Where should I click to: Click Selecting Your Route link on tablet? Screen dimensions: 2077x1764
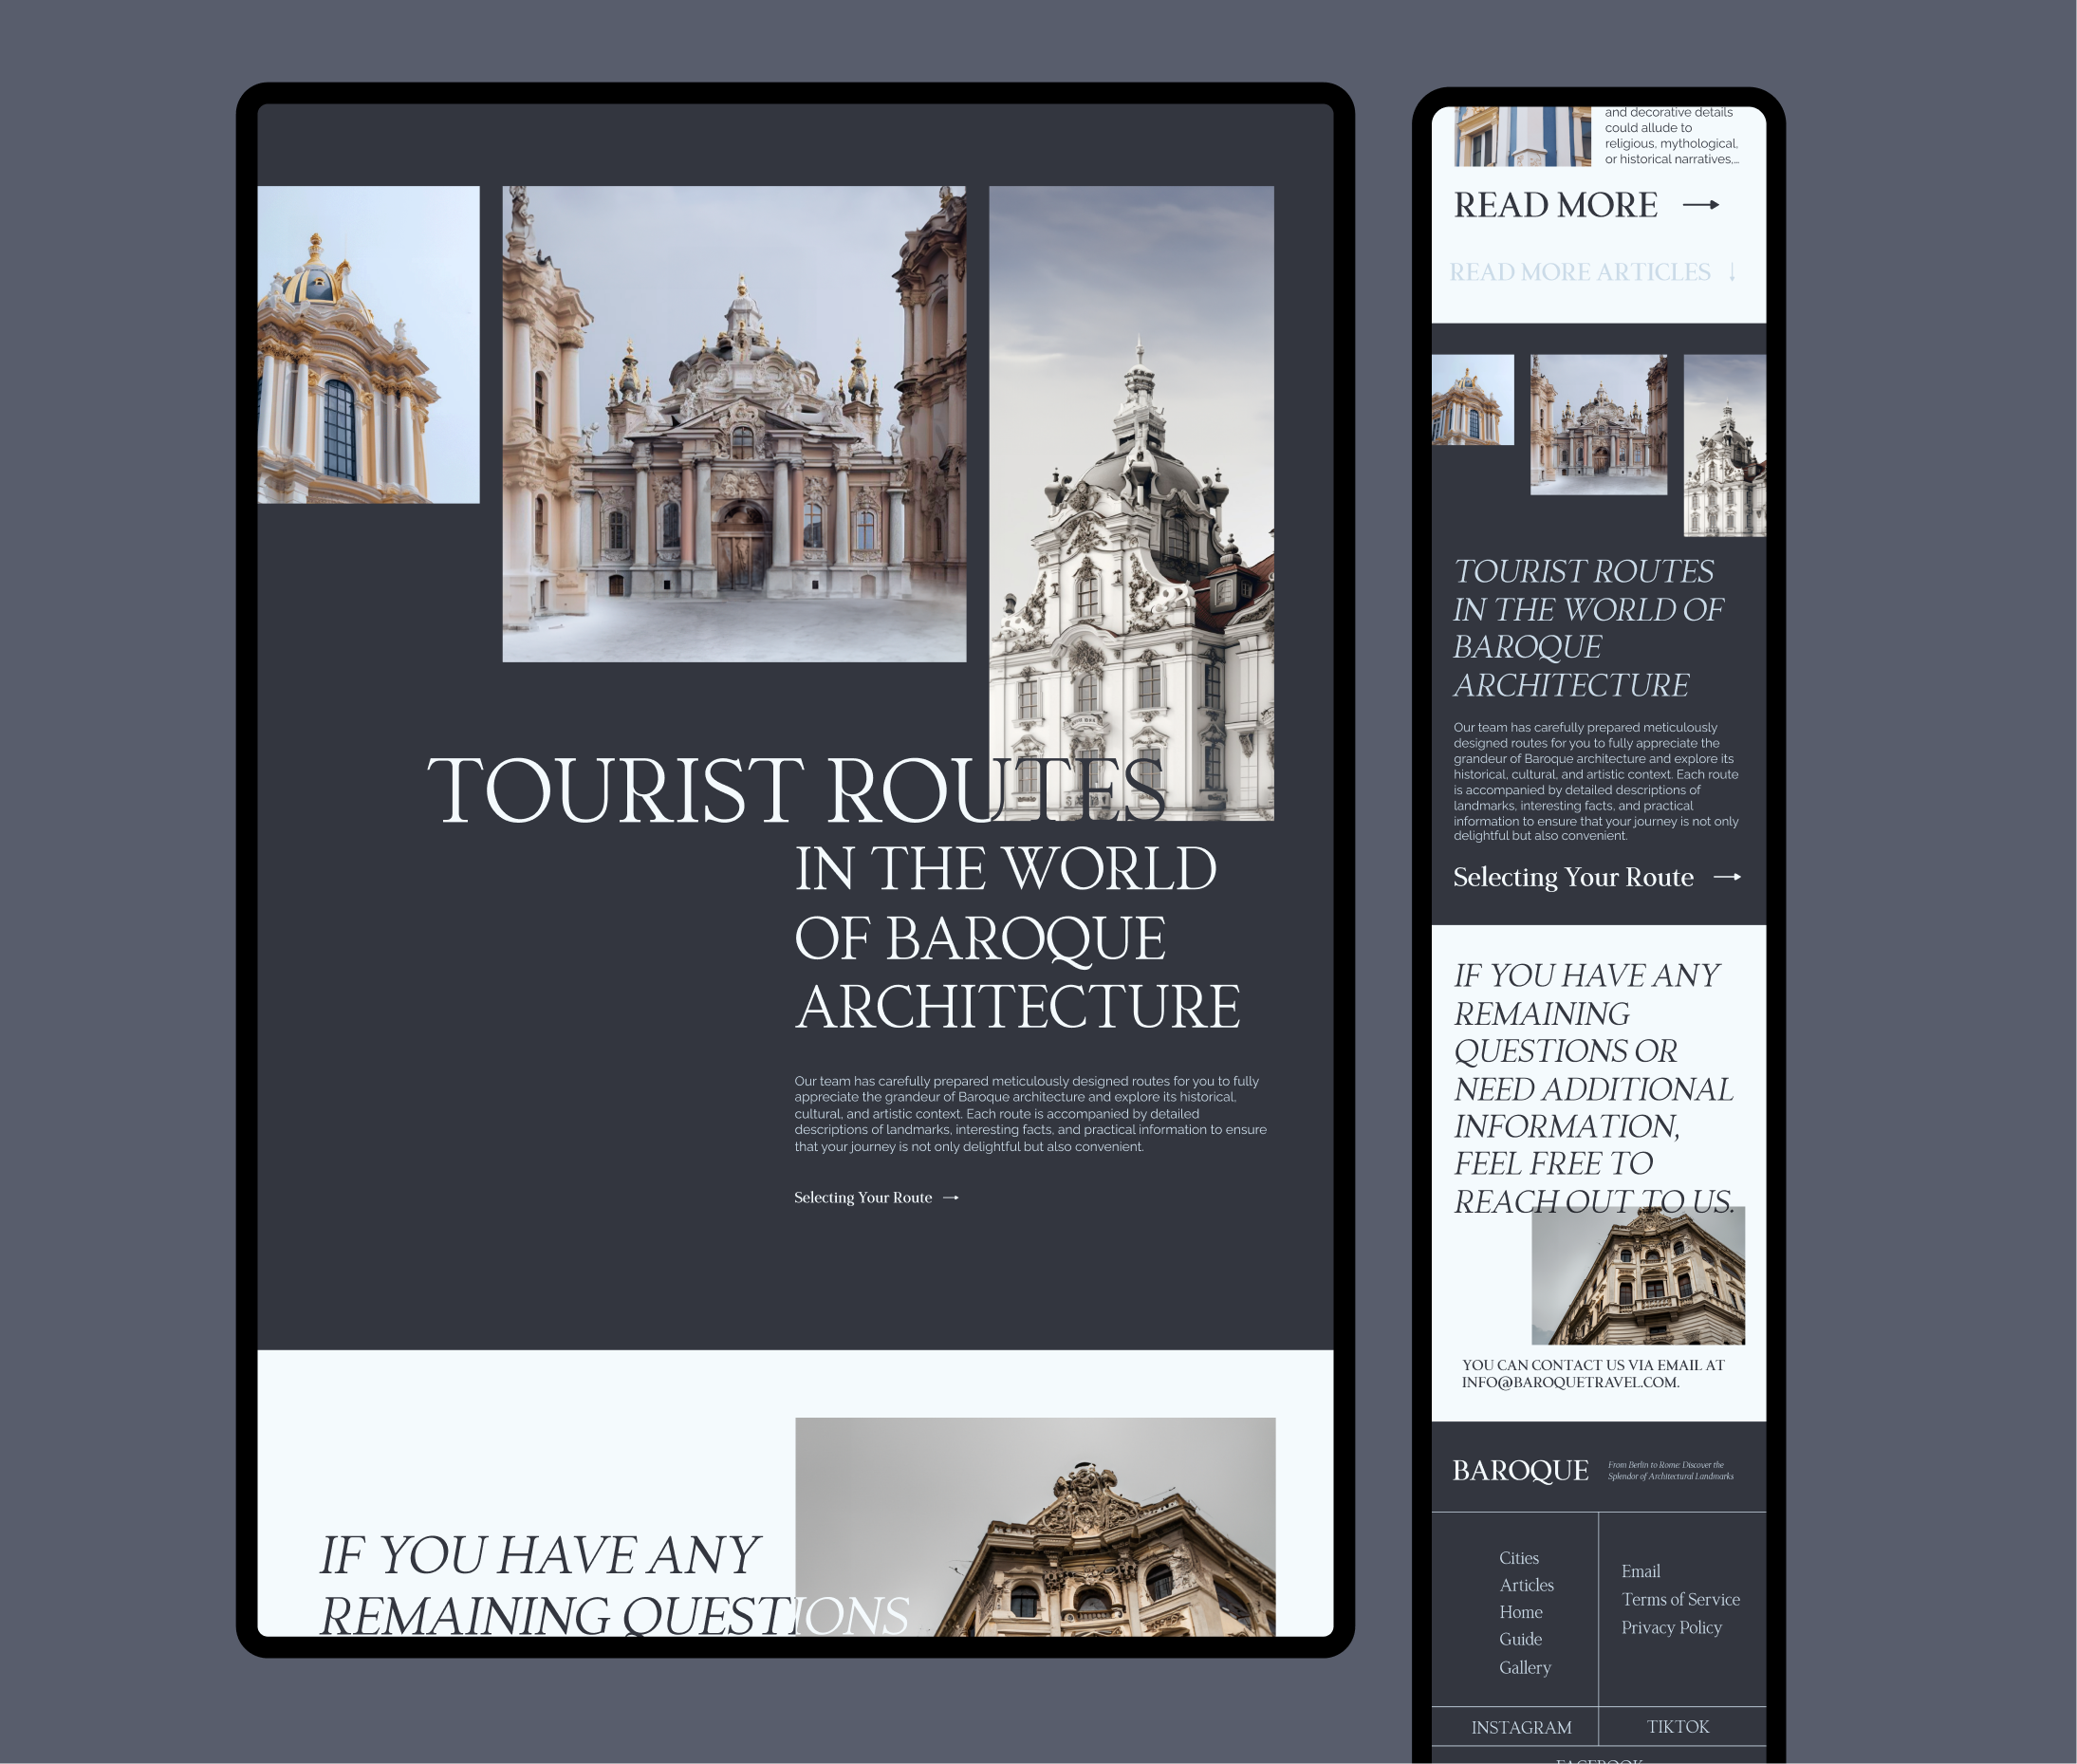click(863, 1197)
